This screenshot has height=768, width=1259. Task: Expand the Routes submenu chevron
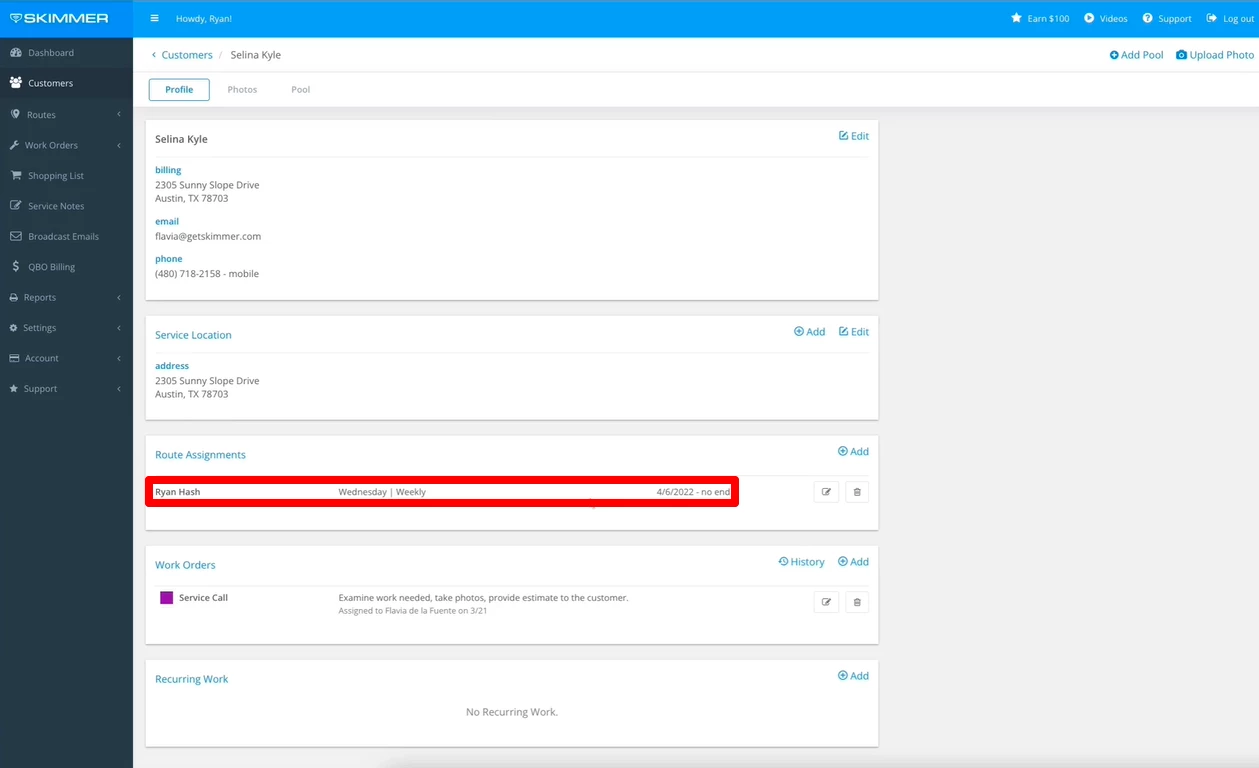pyautogui.click(x=119, y=114)
